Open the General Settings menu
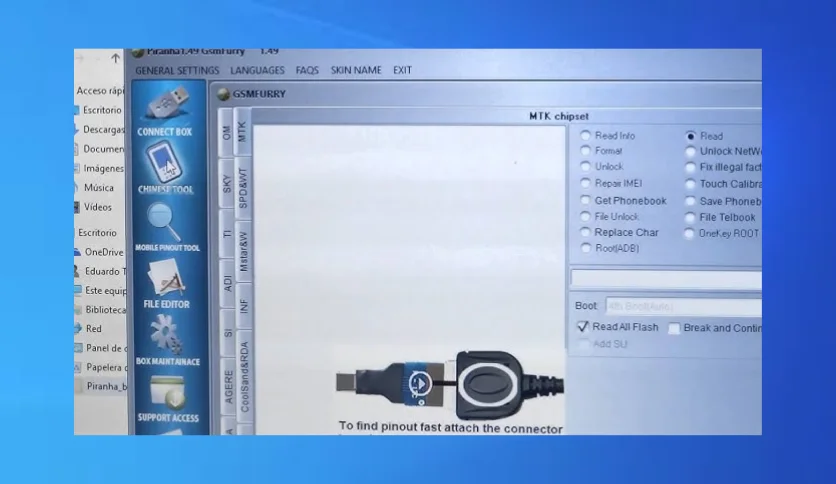 pyautogui.click(x=177, y=70)
